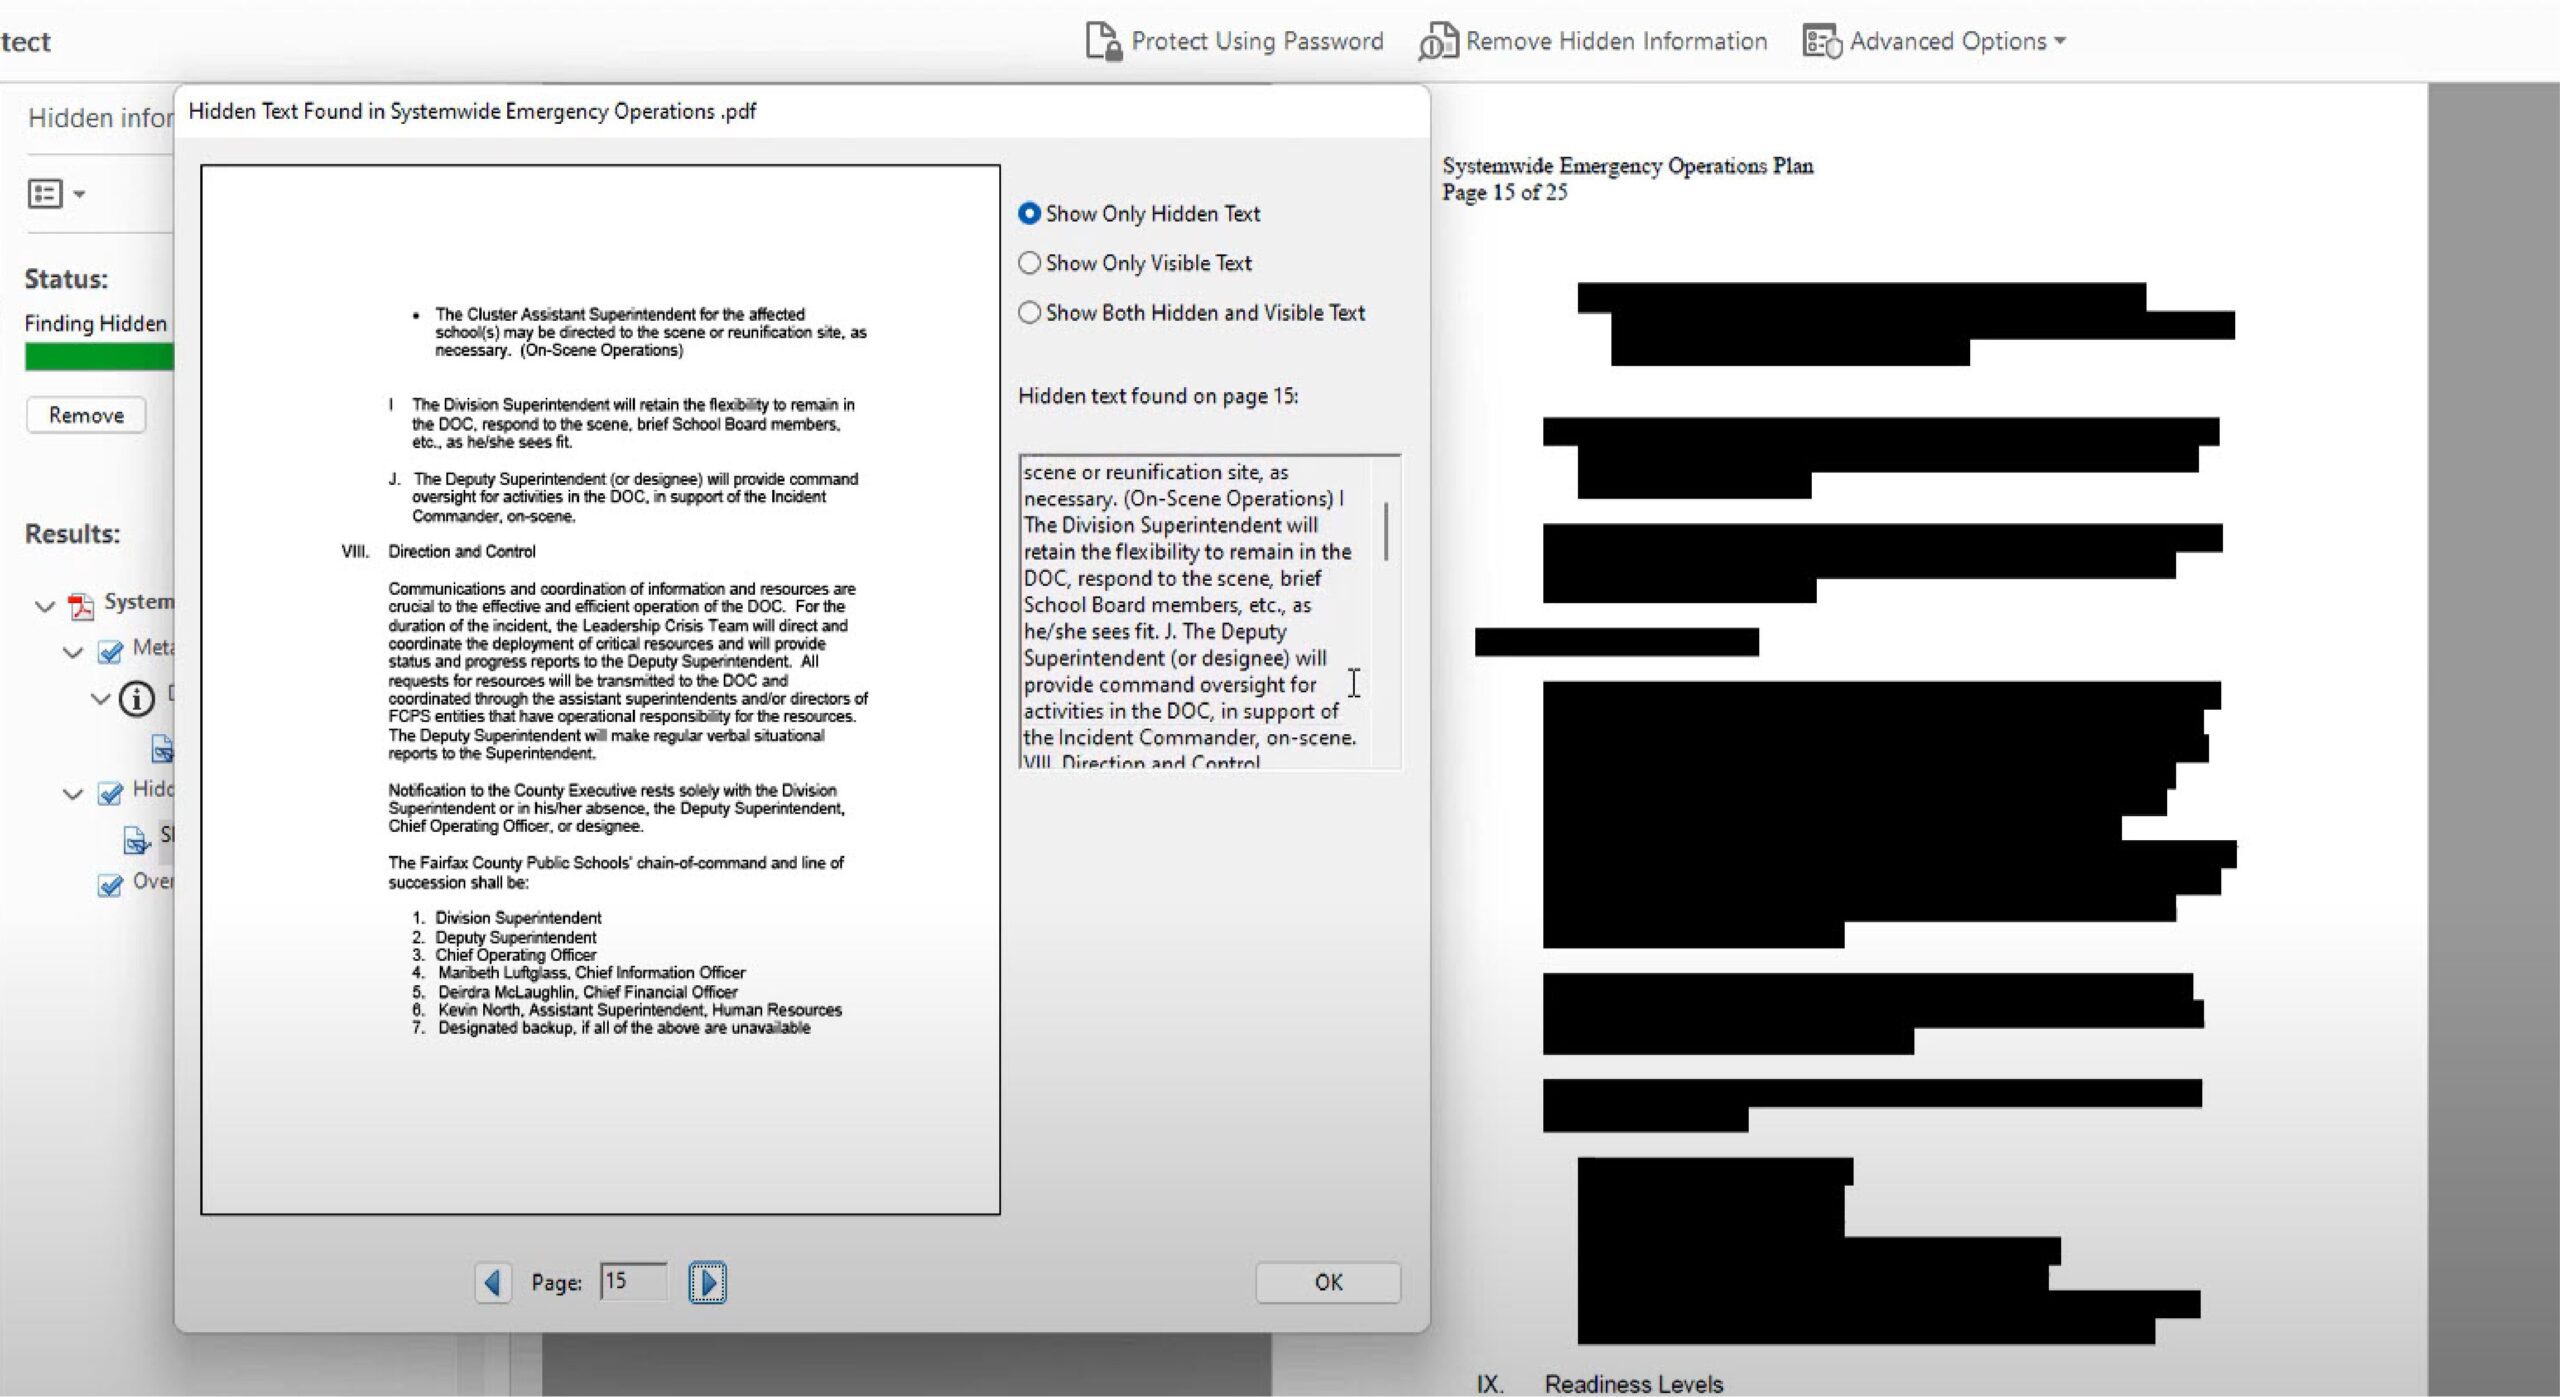This screenshot has width=2560, height=1397.
Task: Select Show Both Hidden and Visible Text
Action: (1029, 313)
